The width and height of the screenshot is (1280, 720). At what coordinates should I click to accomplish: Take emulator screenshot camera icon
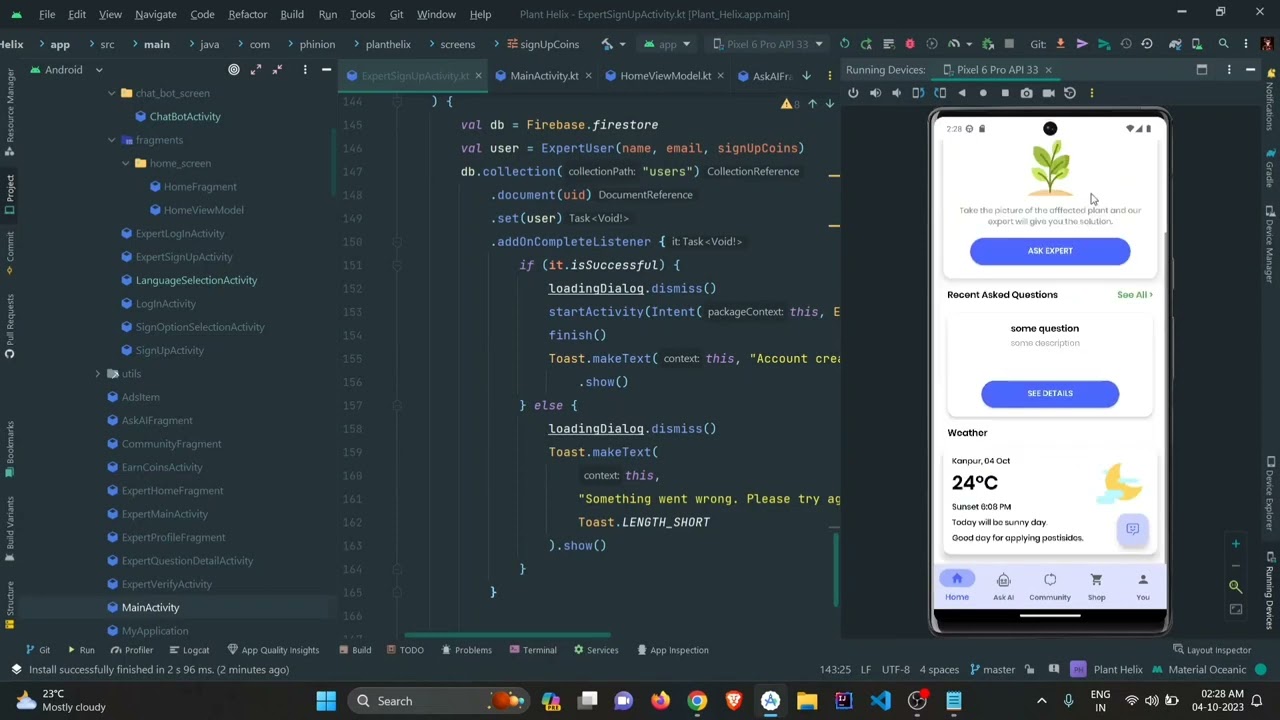click(1026, 93)
